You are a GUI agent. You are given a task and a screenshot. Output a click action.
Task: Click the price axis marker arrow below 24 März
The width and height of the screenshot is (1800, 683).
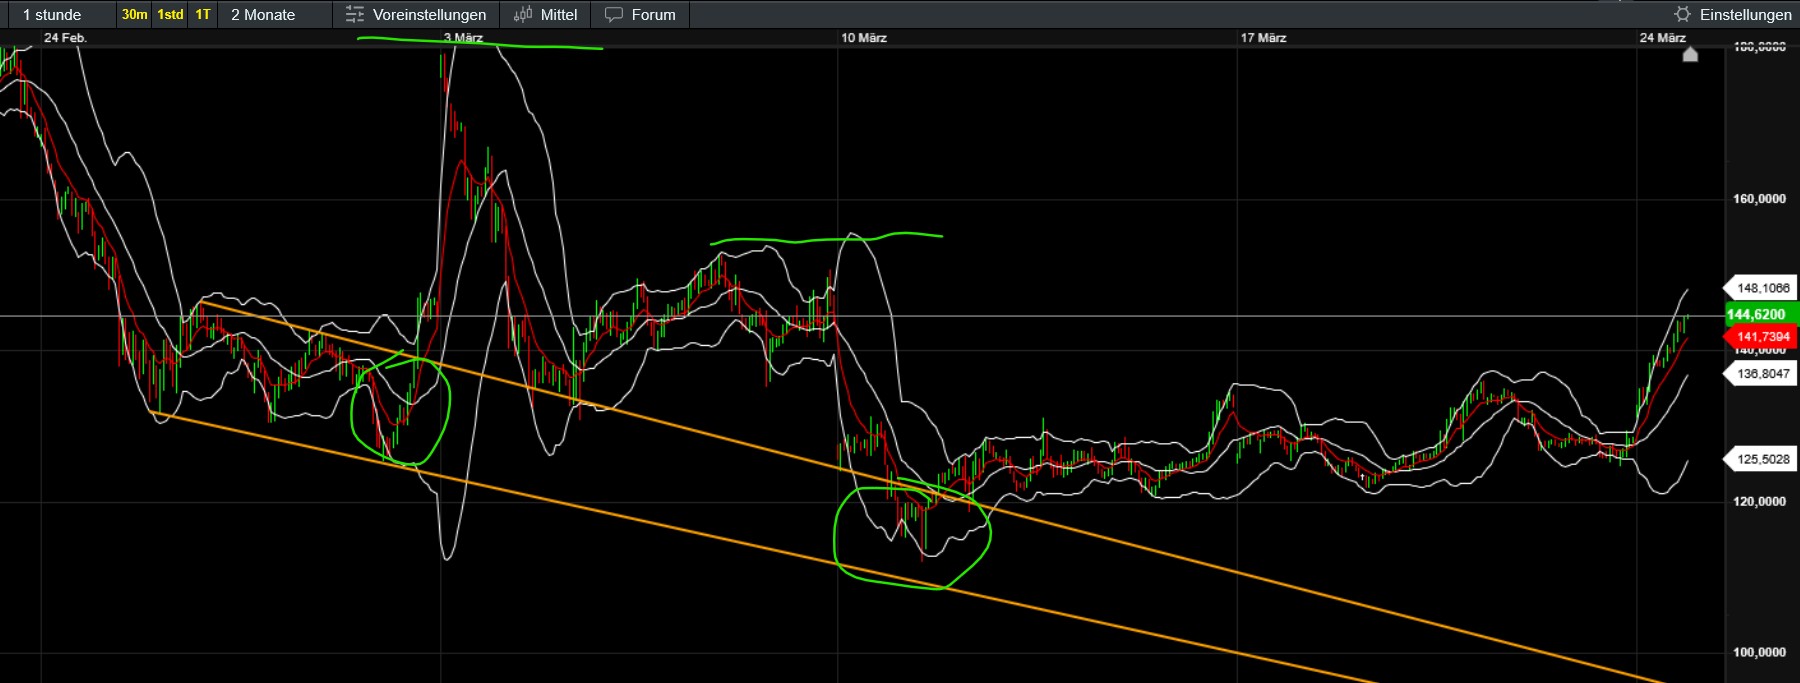click(x=1690, y=54)
